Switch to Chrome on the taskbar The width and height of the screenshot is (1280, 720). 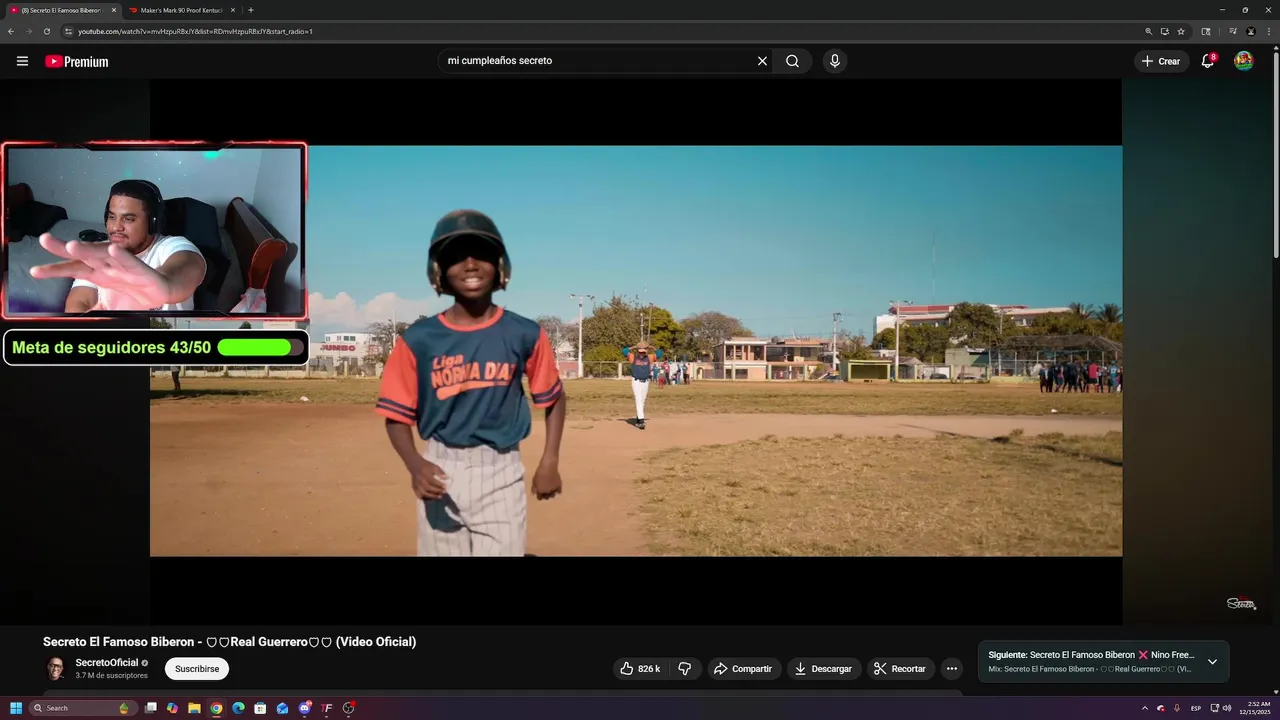216,708
